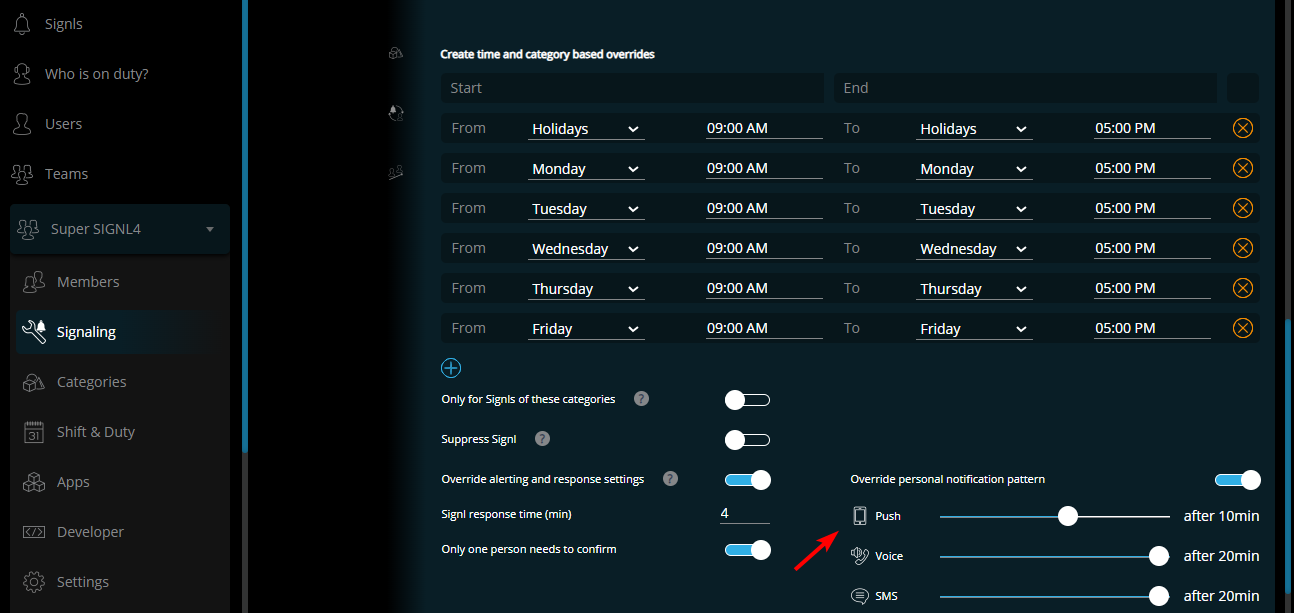
Task: Click help icon for Override alerting settings
Action: pyautogui.click(x=670, y=479)
